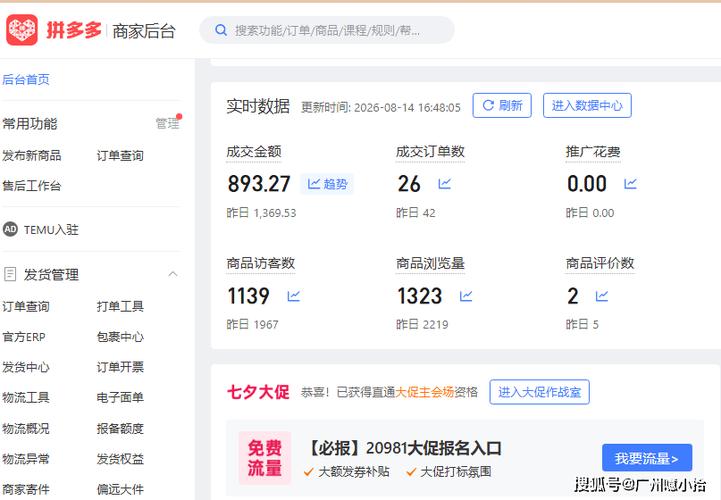Image resolution: width=721 pixels, height=500 pixels.
Task: Click the AD badge icon beside TEMU入驻
Action: [10, 229]
